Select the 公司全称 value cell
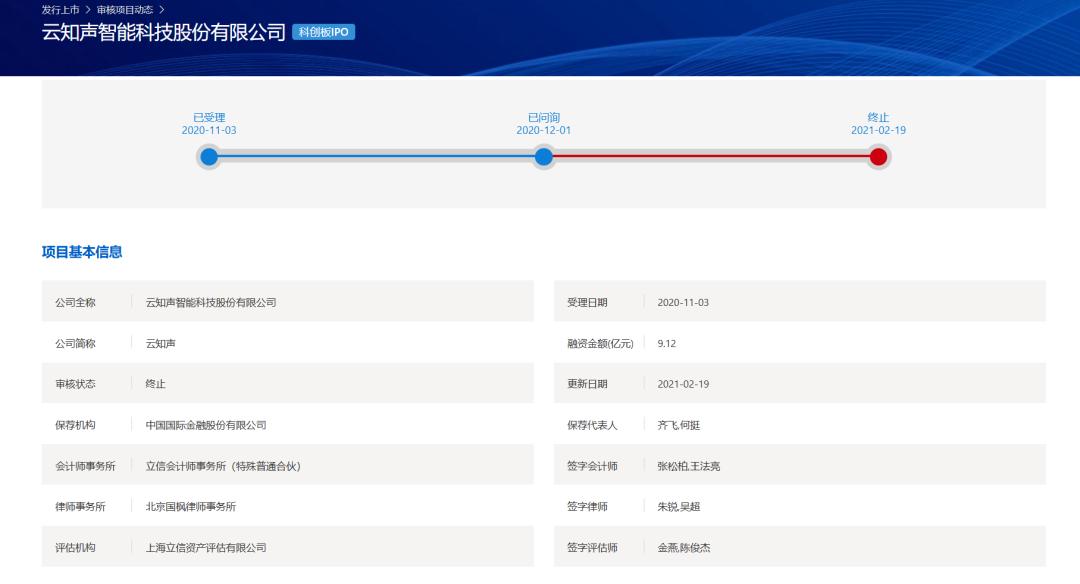The image size is (1080, 584). tap(211, 302)
